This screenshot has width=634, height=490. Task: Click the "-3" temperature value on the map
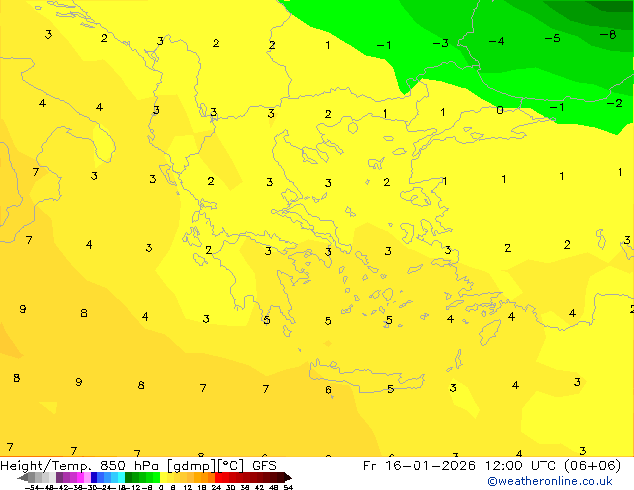point(441,43)
